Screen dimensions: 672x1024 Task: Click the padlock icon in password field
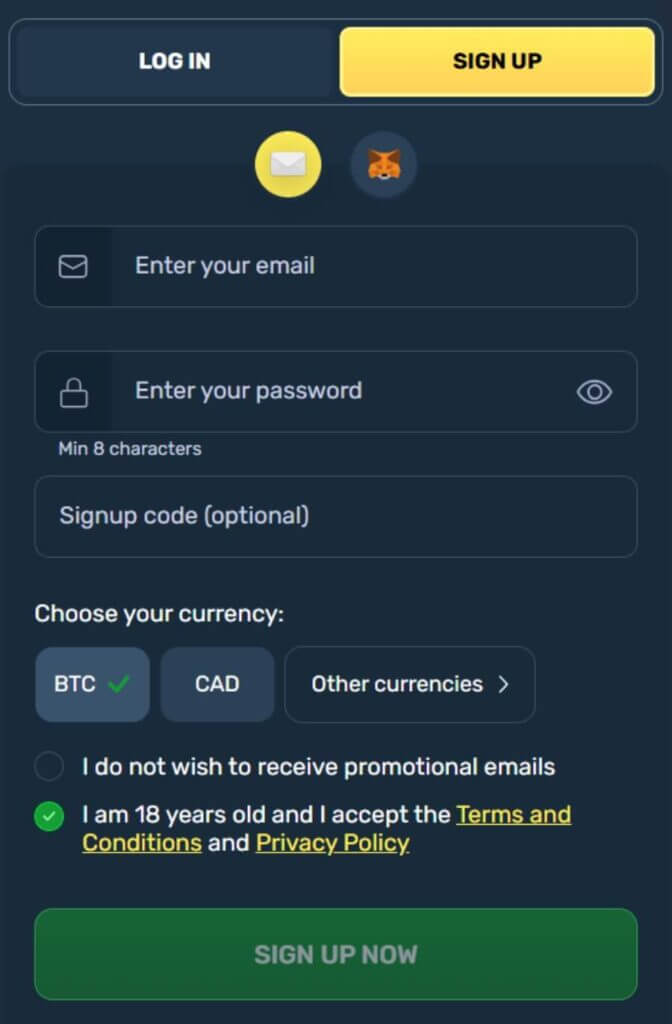(x=74, y=392)
